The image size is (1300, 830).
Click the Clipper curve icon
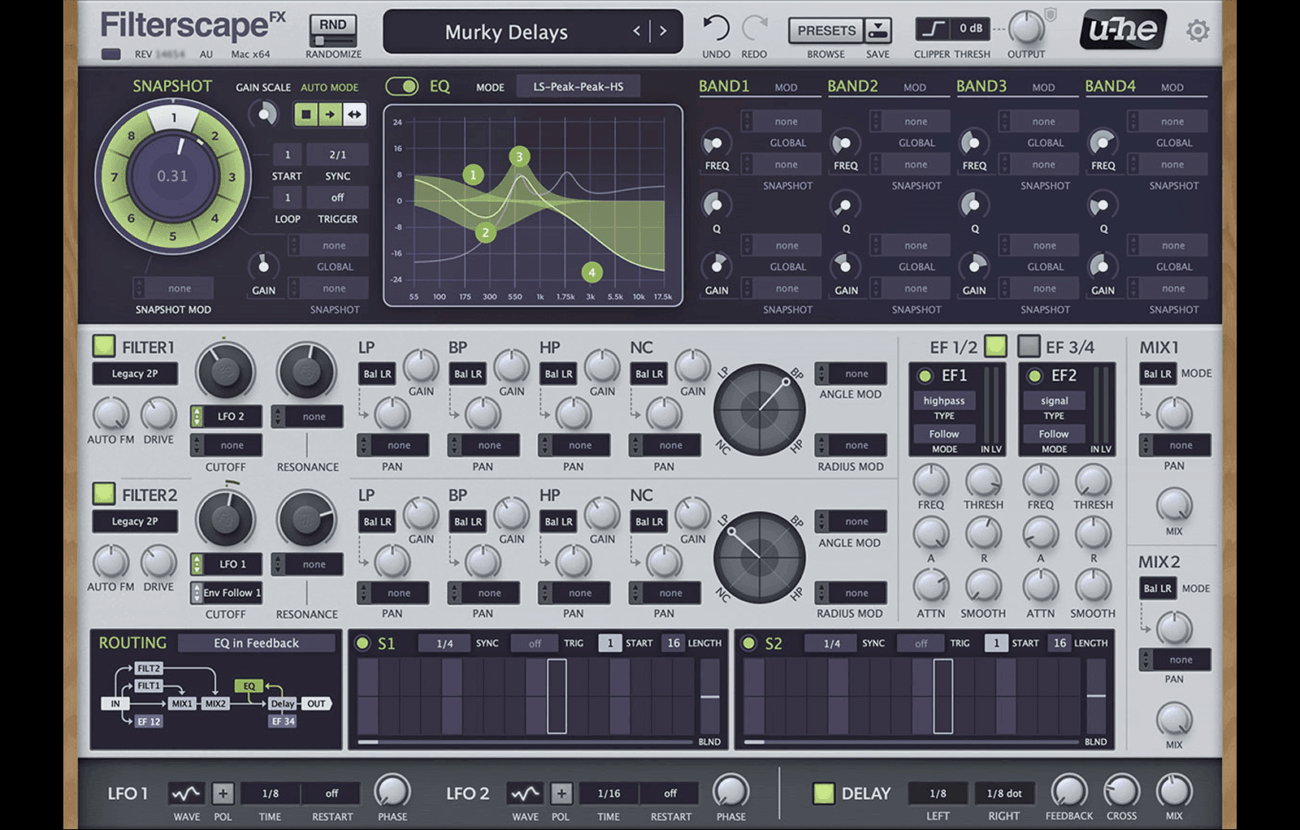tap(932, 29)
